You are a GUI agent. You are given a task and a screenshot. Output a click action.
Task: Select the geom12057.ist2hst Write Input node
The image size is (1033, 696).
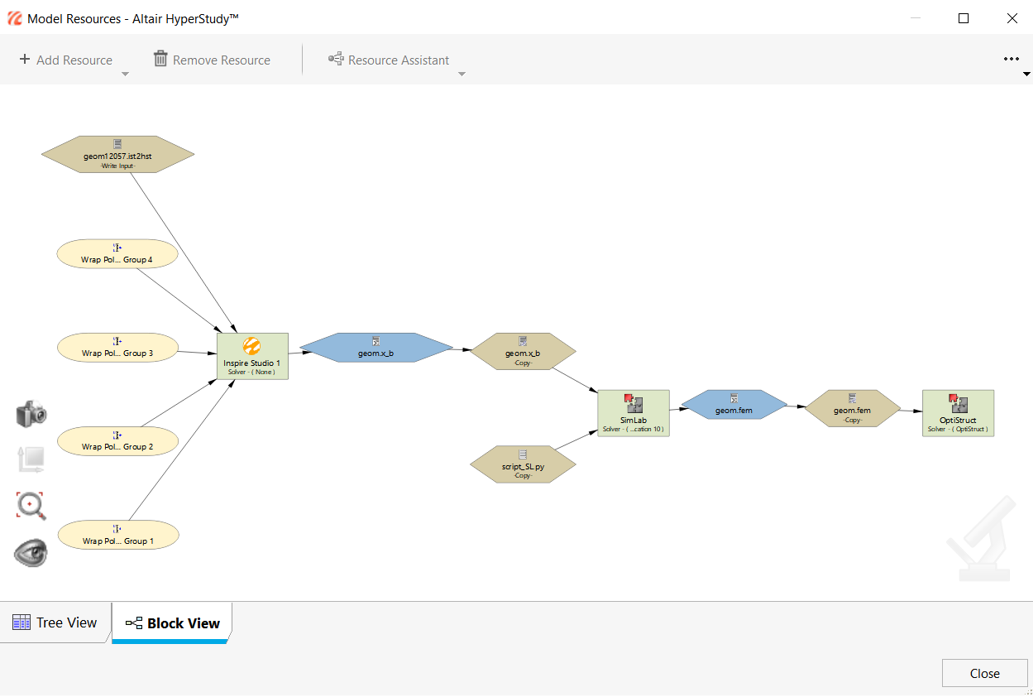118,154
